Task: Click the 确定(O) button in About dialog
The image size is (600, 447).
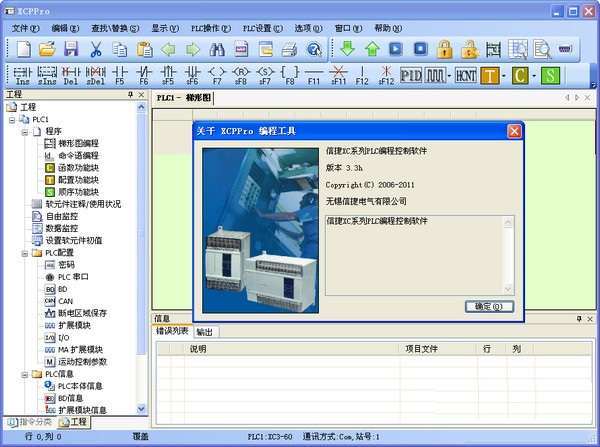Action: (489, 307)
